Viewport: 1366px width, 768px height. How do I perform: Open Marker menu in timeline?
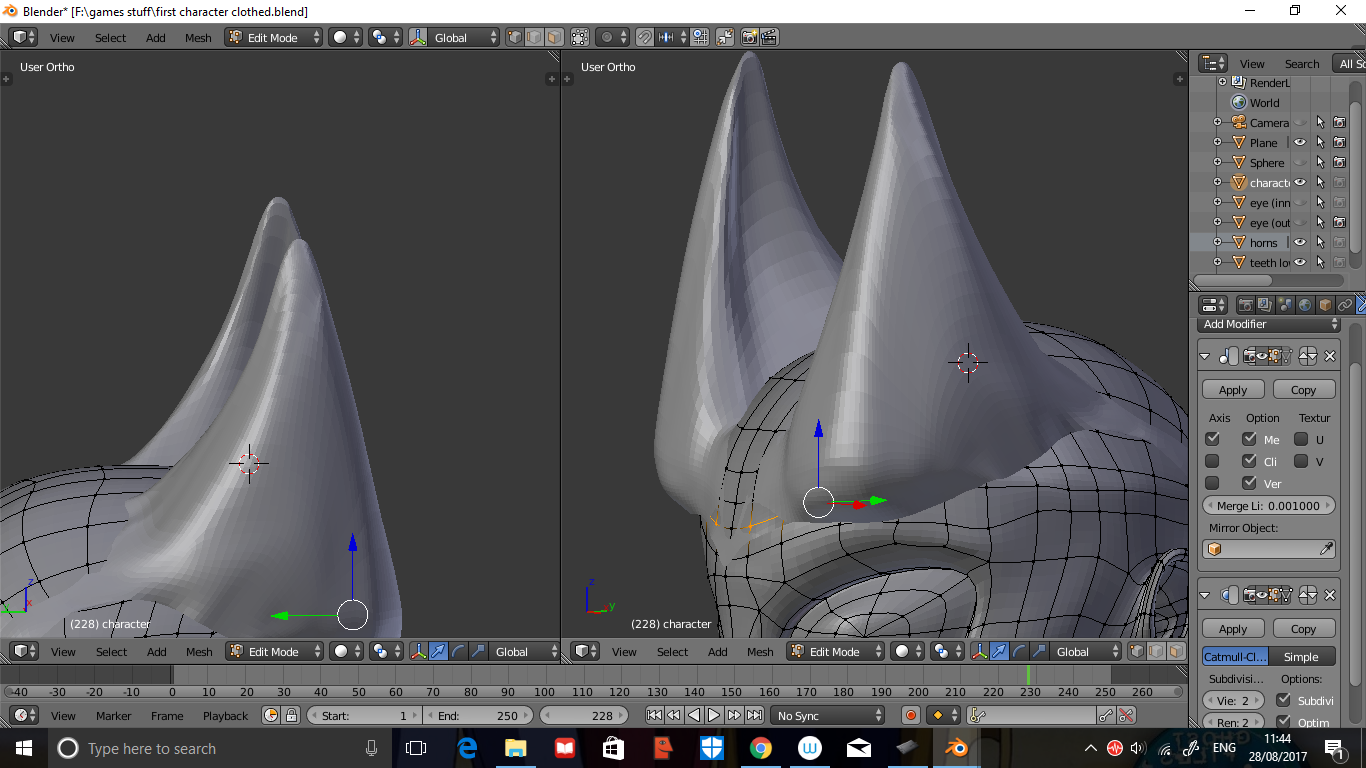point(114,716)
